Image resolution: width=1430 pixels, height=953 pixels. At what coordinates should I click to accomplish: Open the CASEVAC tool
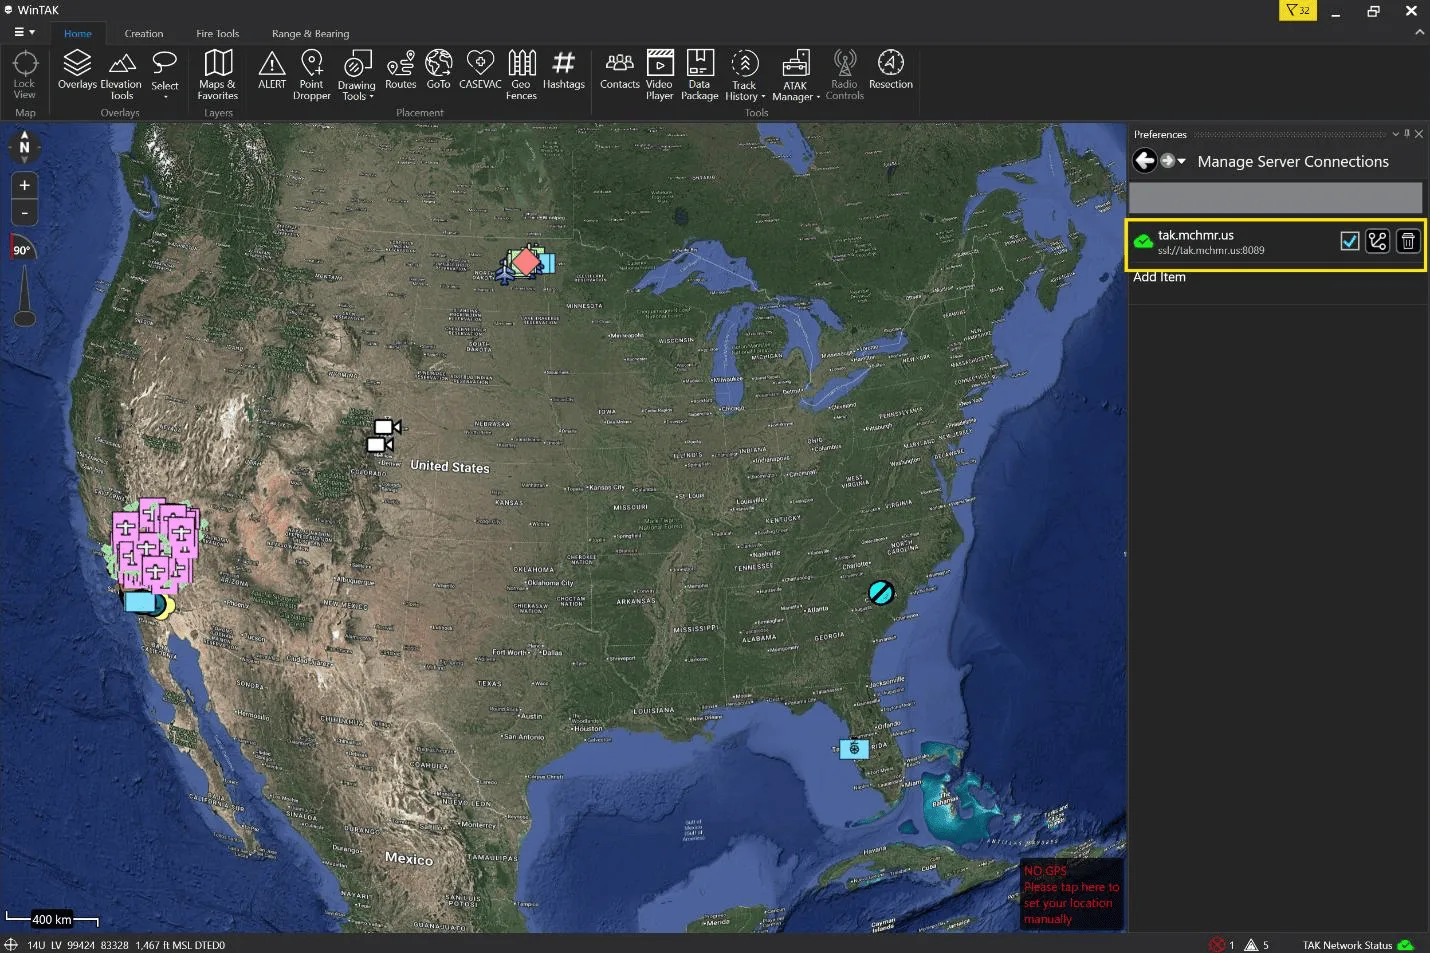(480, 70)
